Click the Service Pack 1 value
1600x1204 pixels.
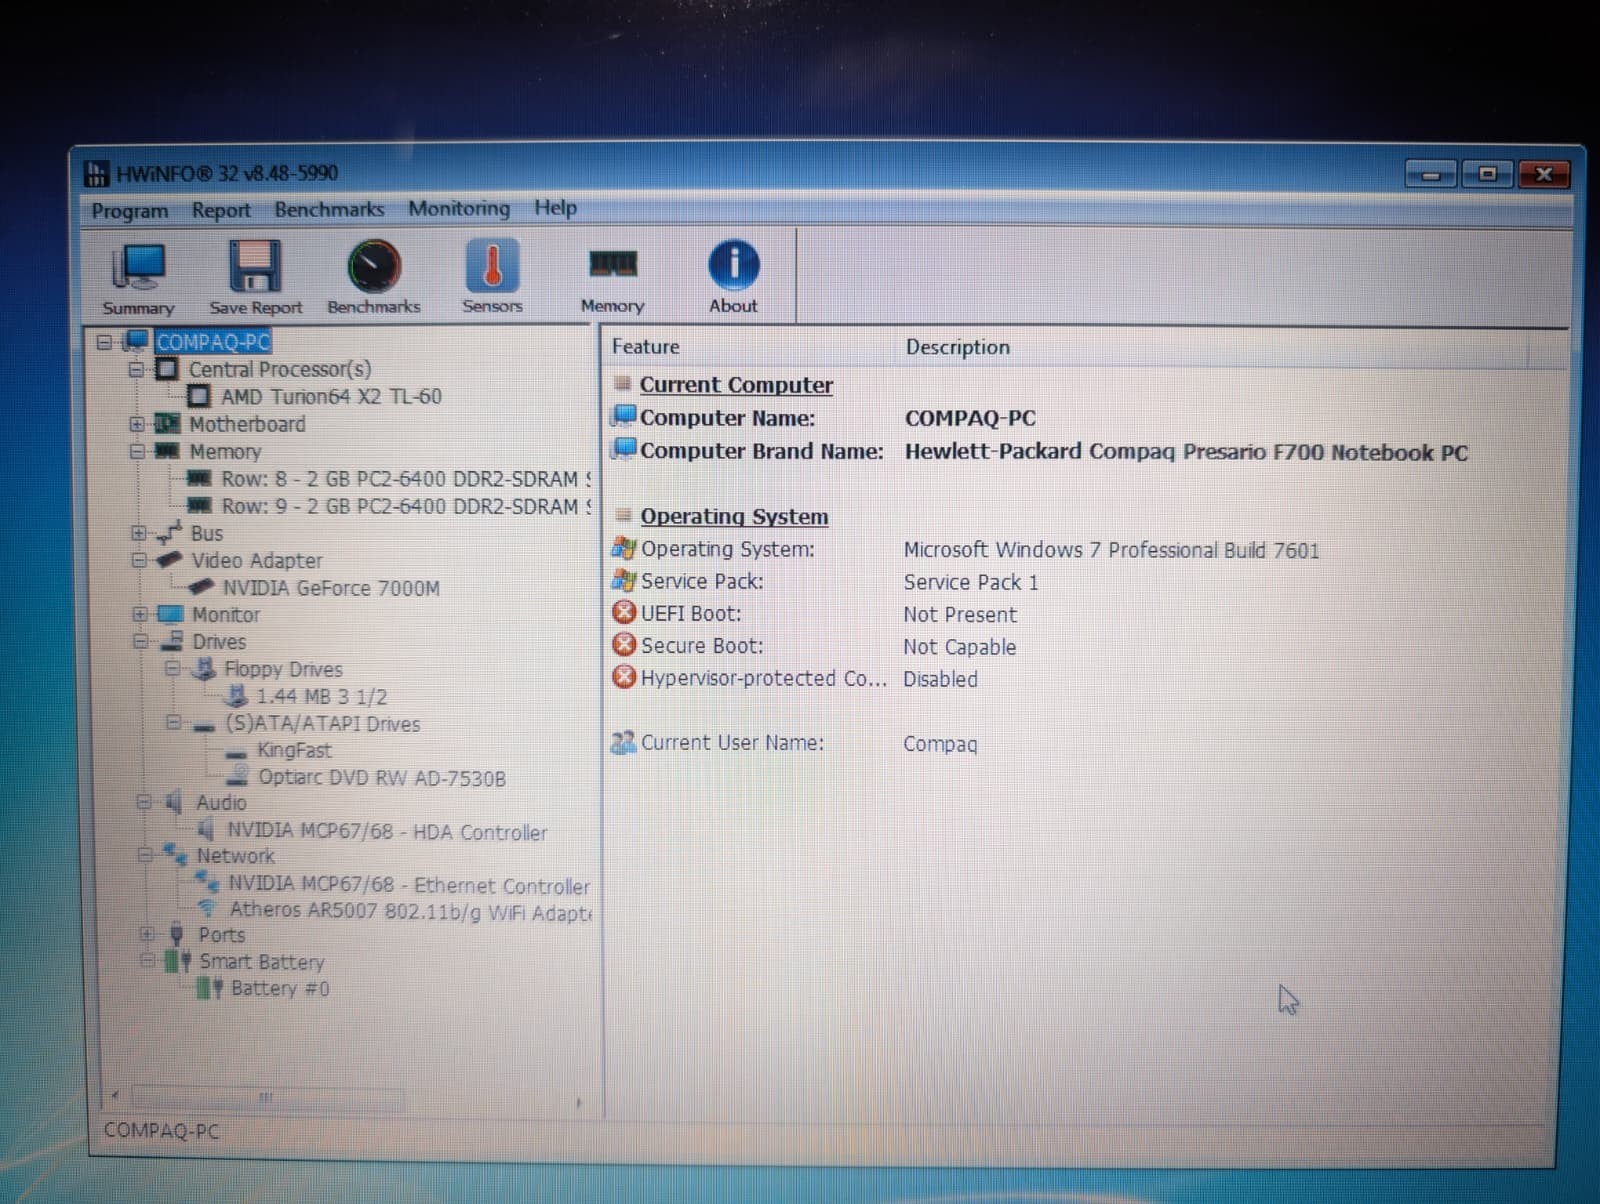click(x=971, y=582)
